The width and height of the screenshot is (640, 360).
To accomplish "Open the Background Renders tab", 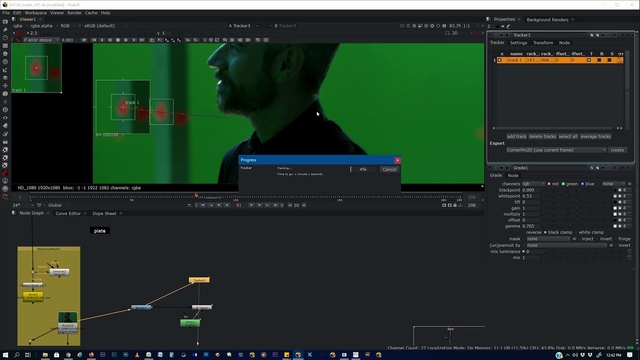I will pos(547,20).
